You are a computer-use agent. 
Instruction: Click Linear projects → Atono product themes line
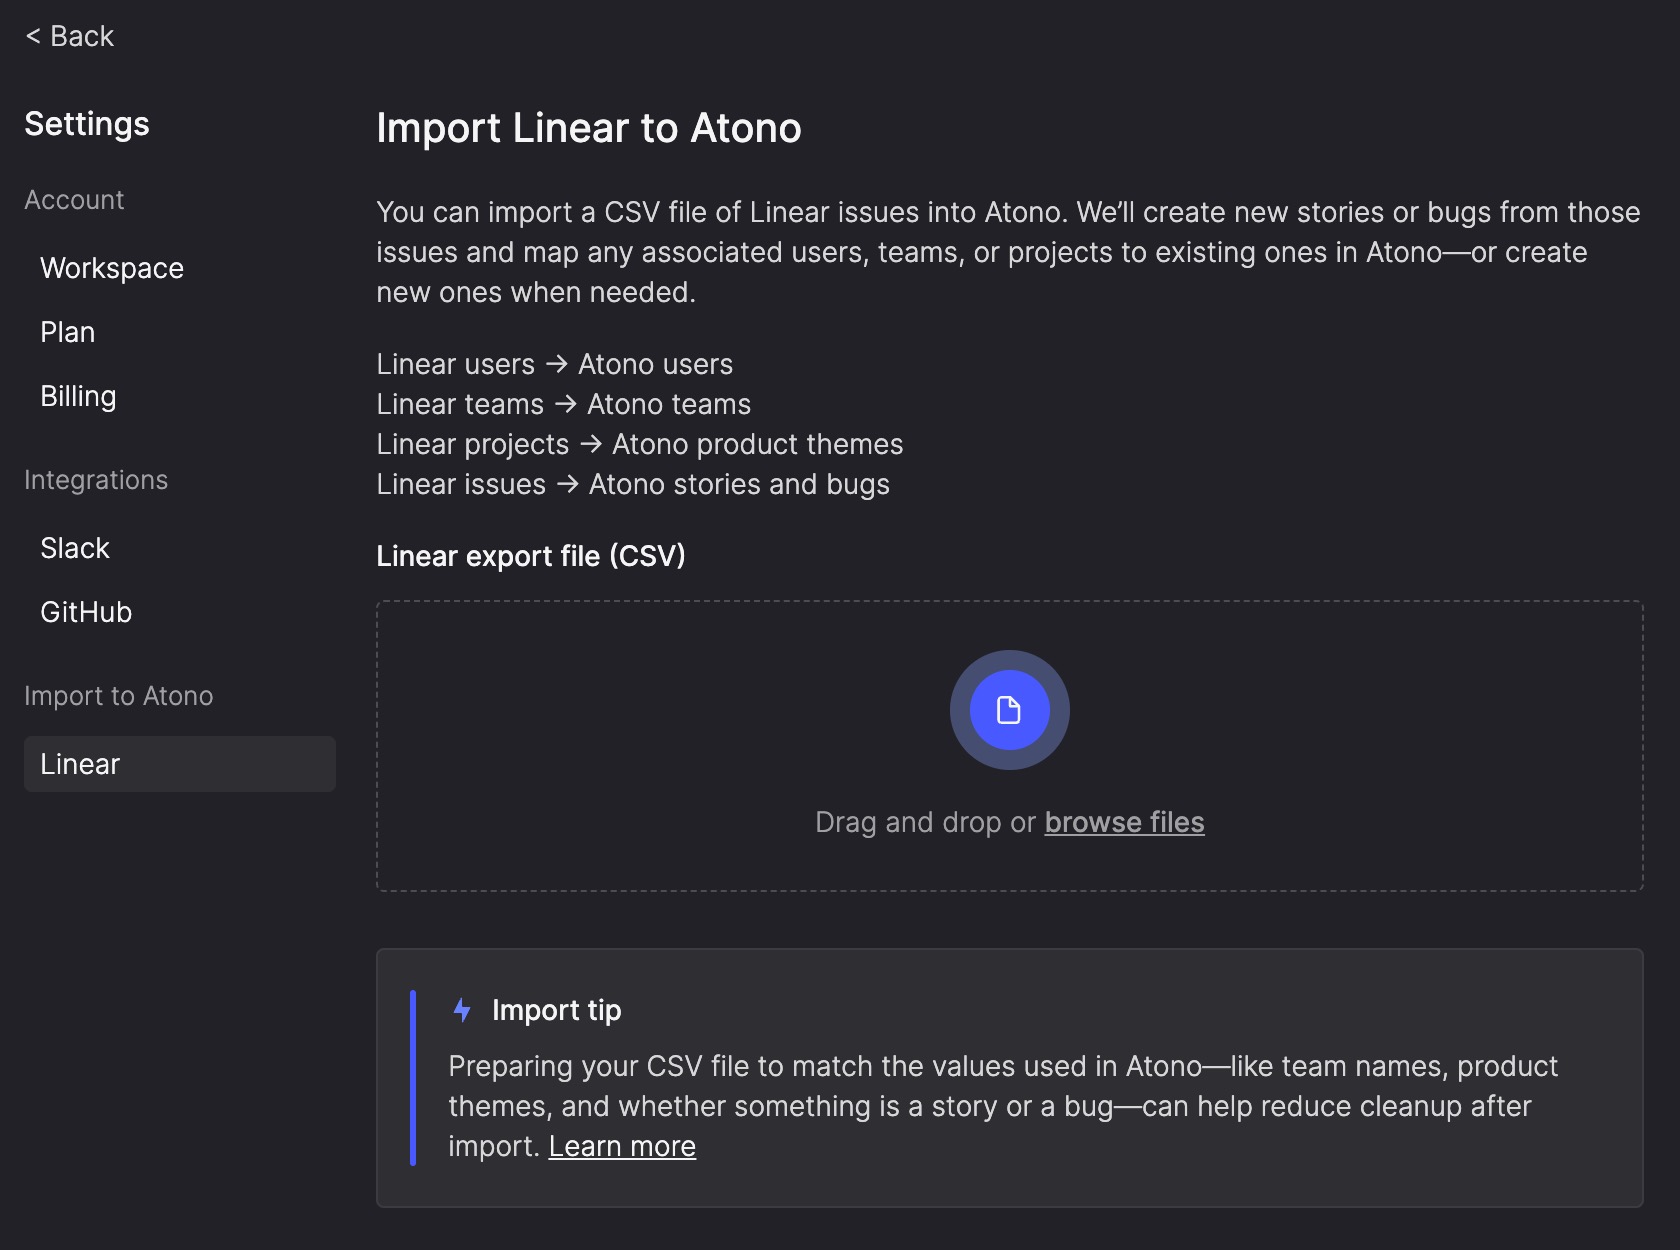(x=640, y=444)
